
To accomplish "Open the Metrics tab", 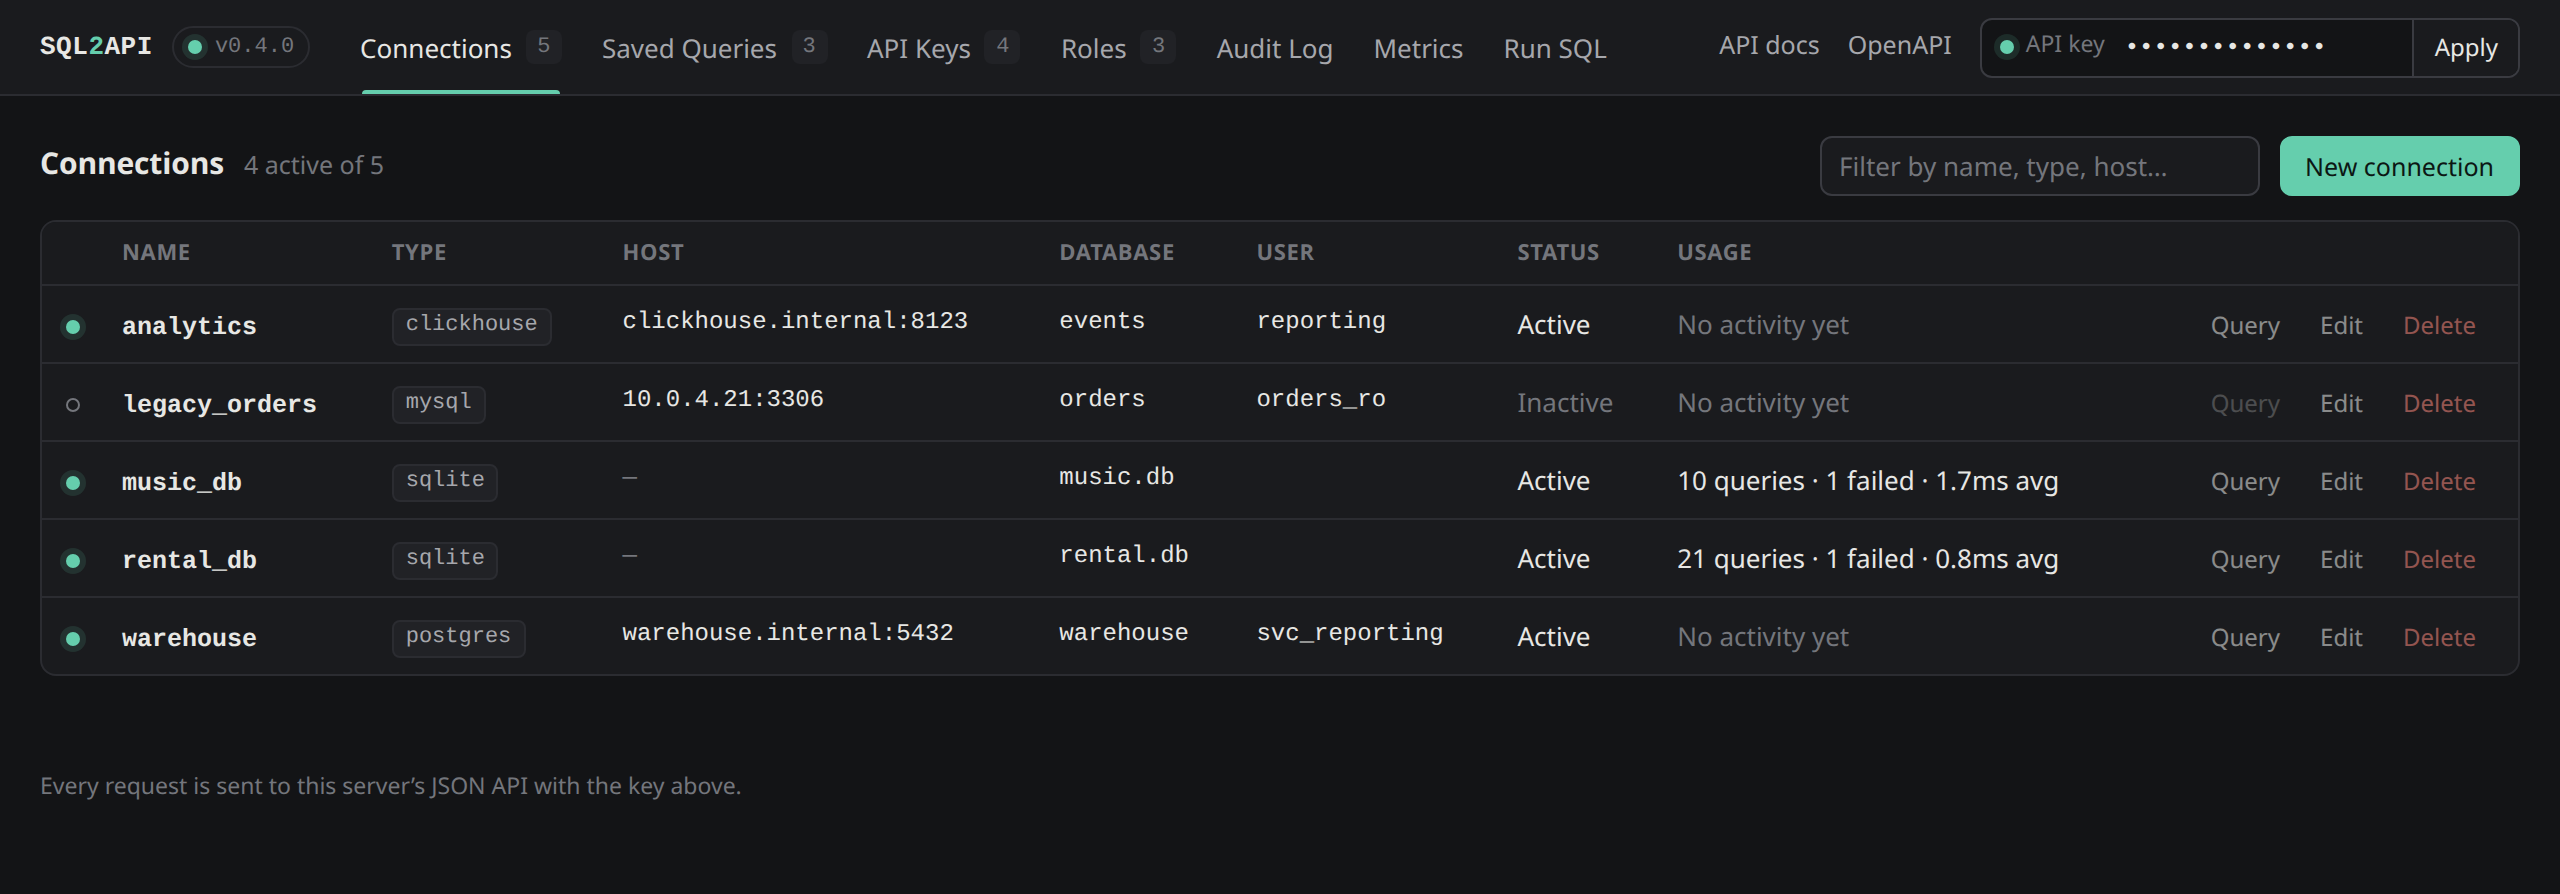I will click(x=1418, y=48).
